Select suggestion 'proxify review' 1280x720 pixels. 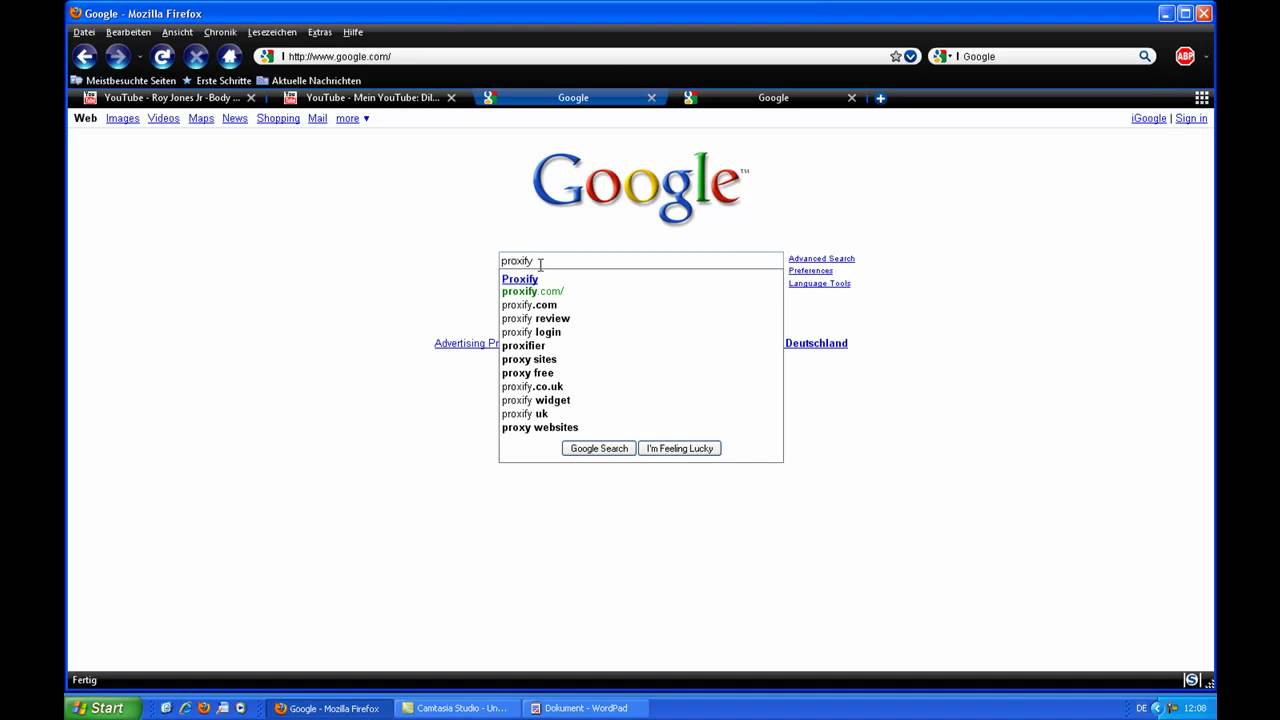(x=536, y=319)
